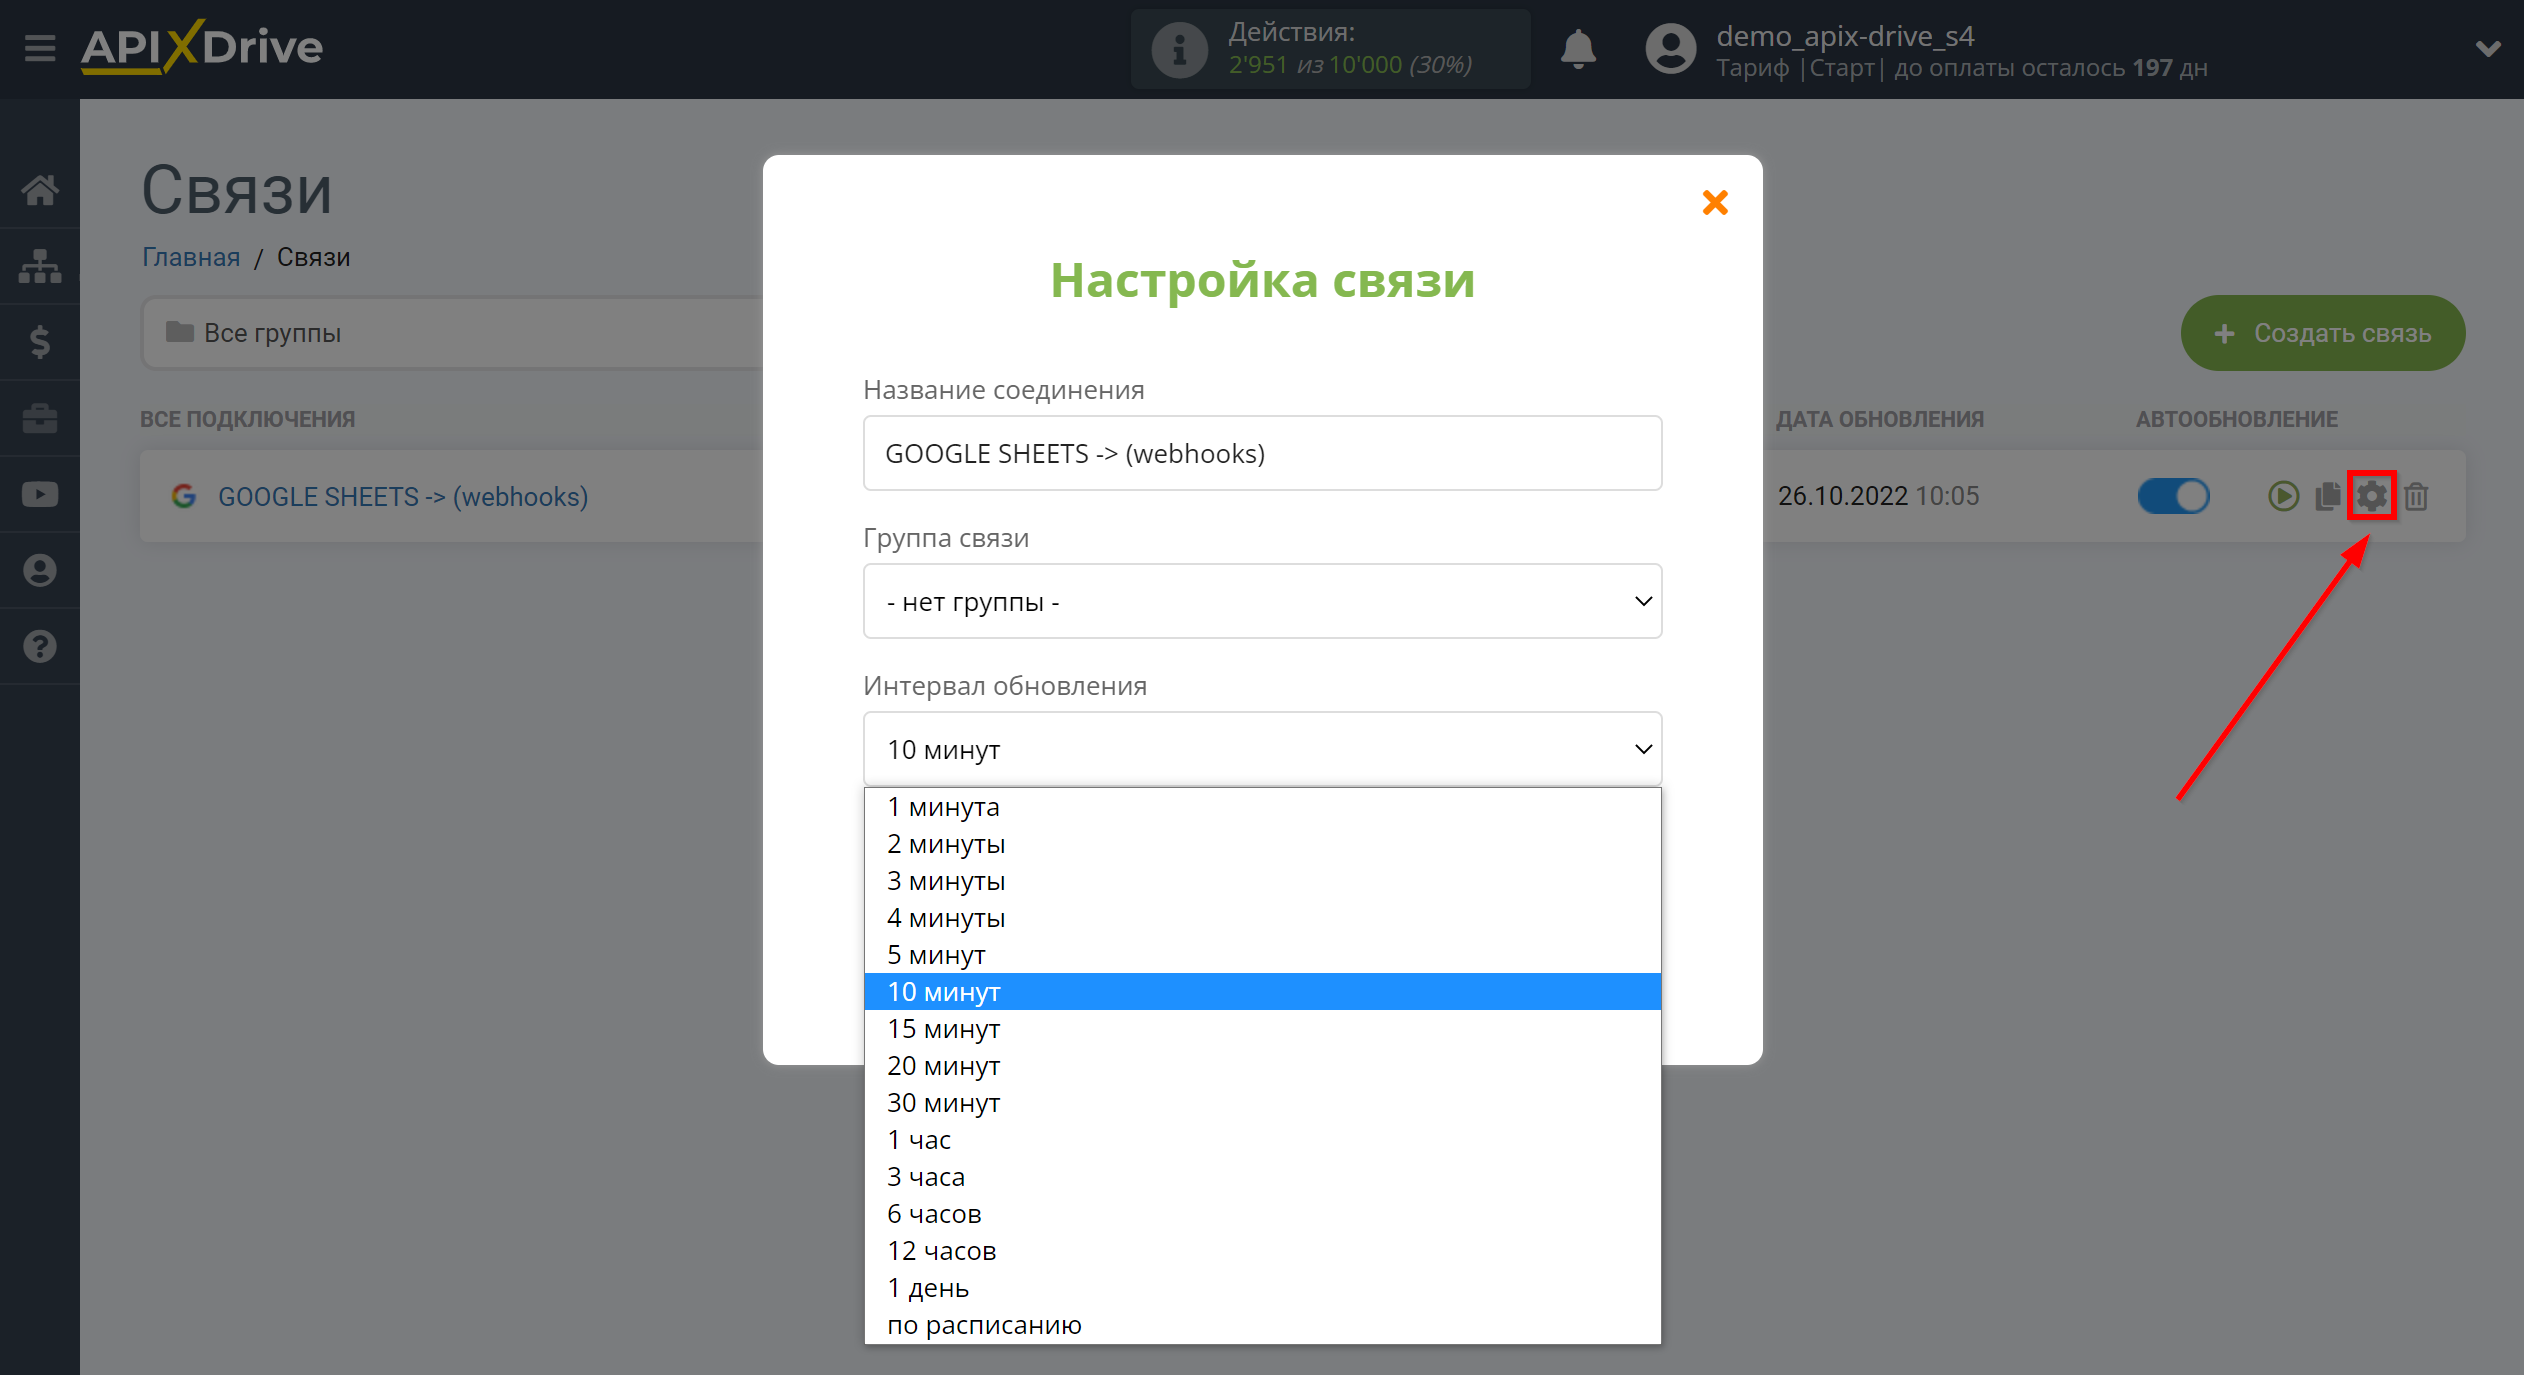Toggle the auto-update switch for GOOGLE SHEETS
This screenshot has width=2524, height=1375.
click(x=2173, y=496)
